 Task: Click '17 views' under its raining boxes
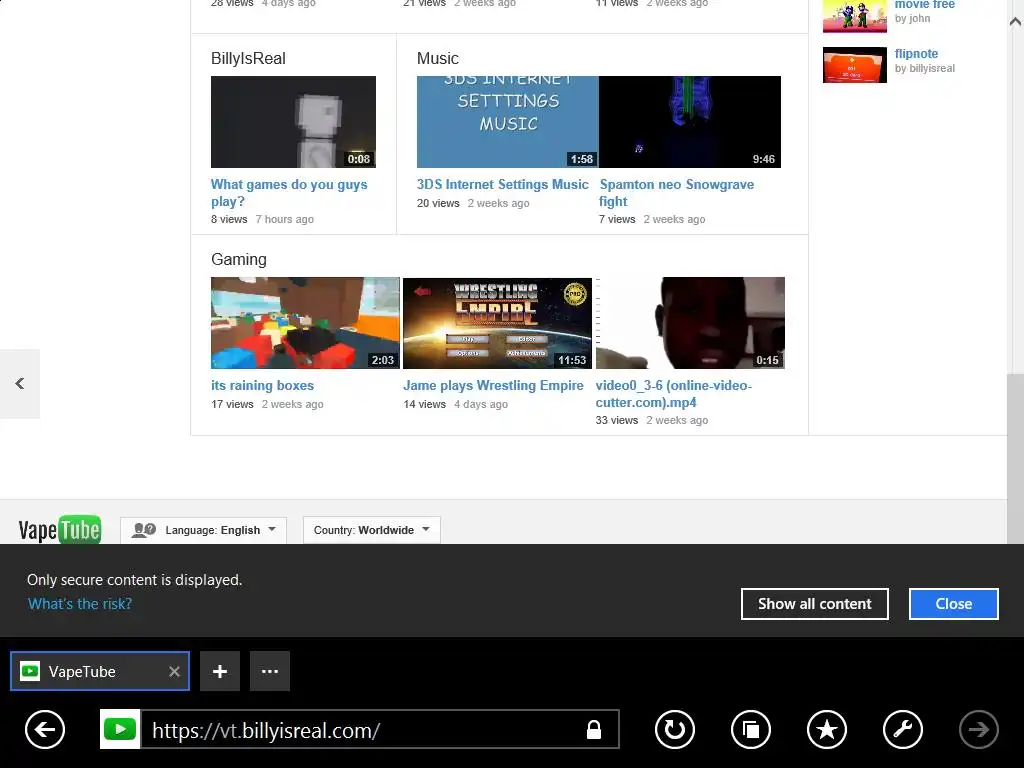tap(232, 404)
